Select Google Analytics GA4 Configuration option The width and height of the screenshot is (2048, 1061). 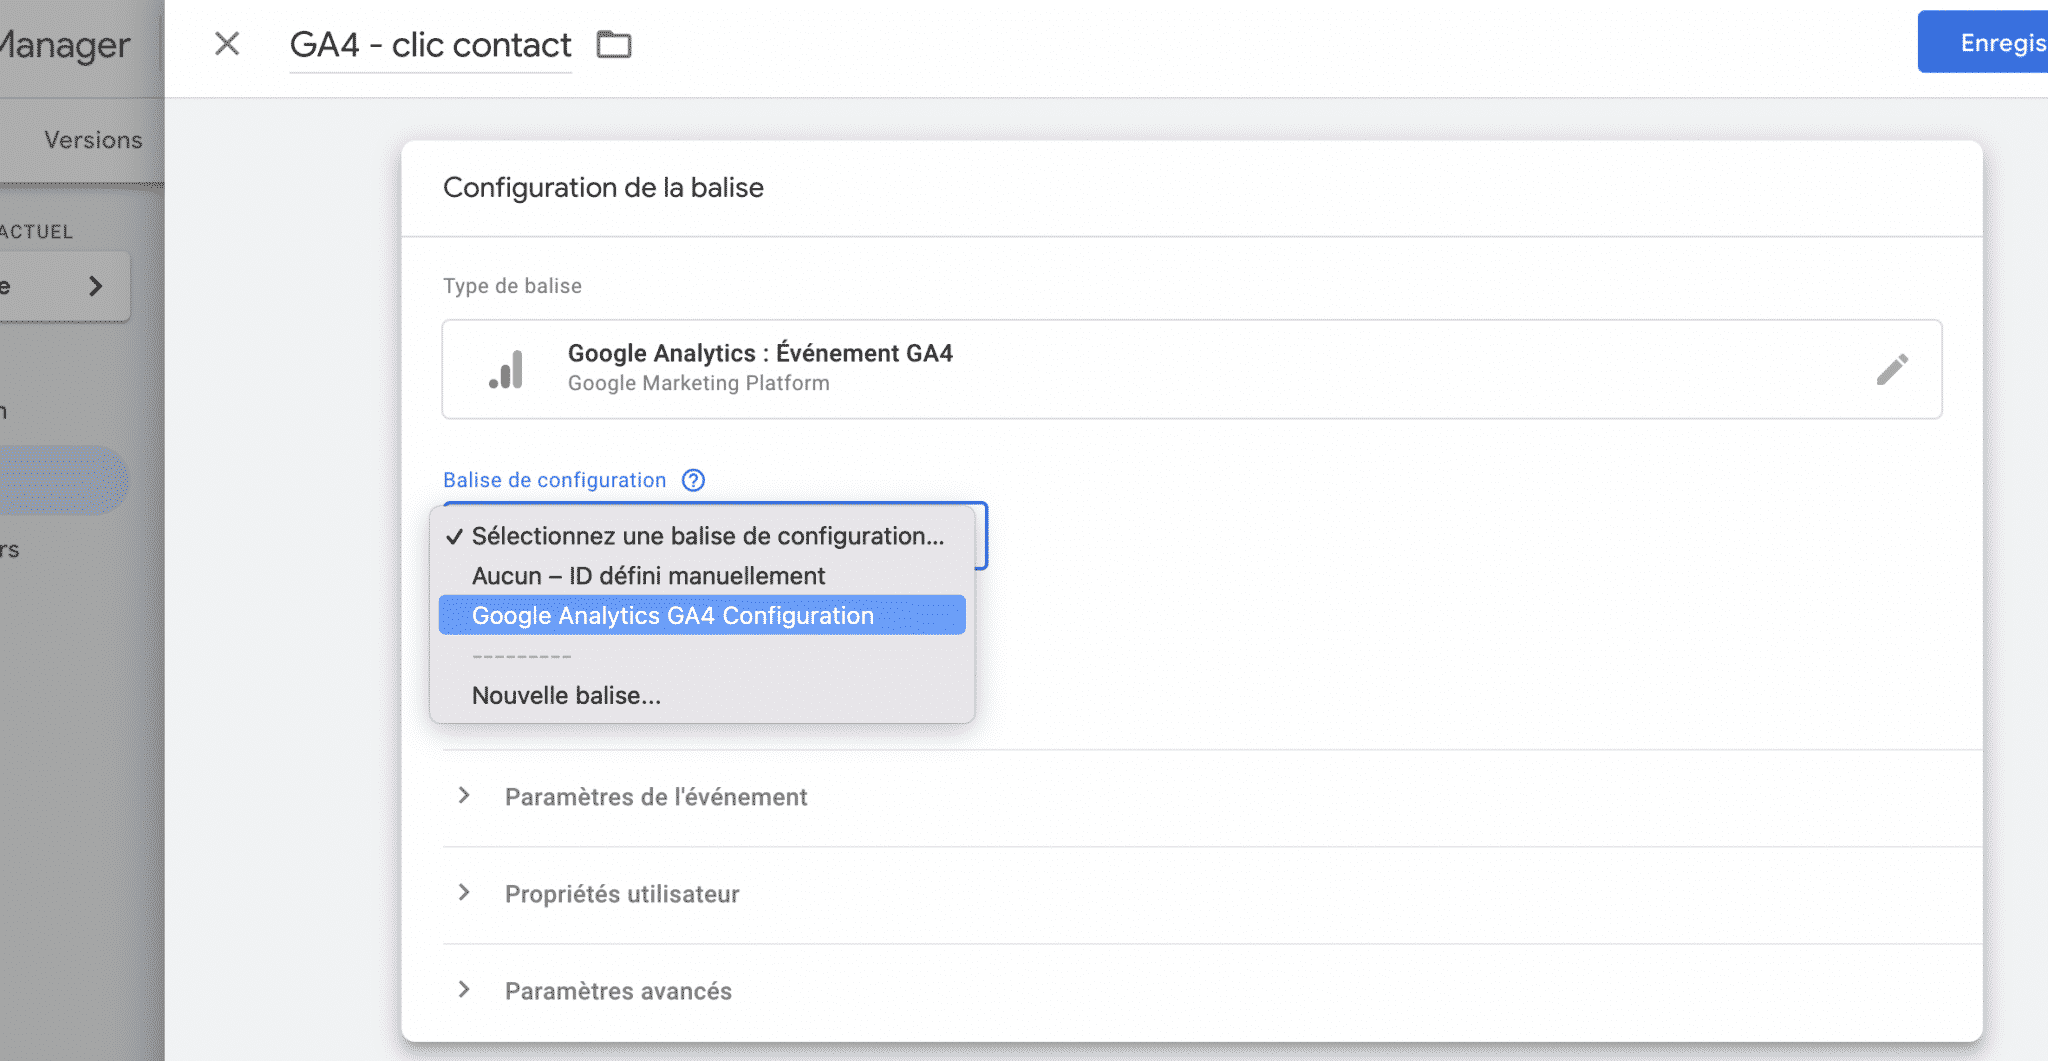click(702, 615)
